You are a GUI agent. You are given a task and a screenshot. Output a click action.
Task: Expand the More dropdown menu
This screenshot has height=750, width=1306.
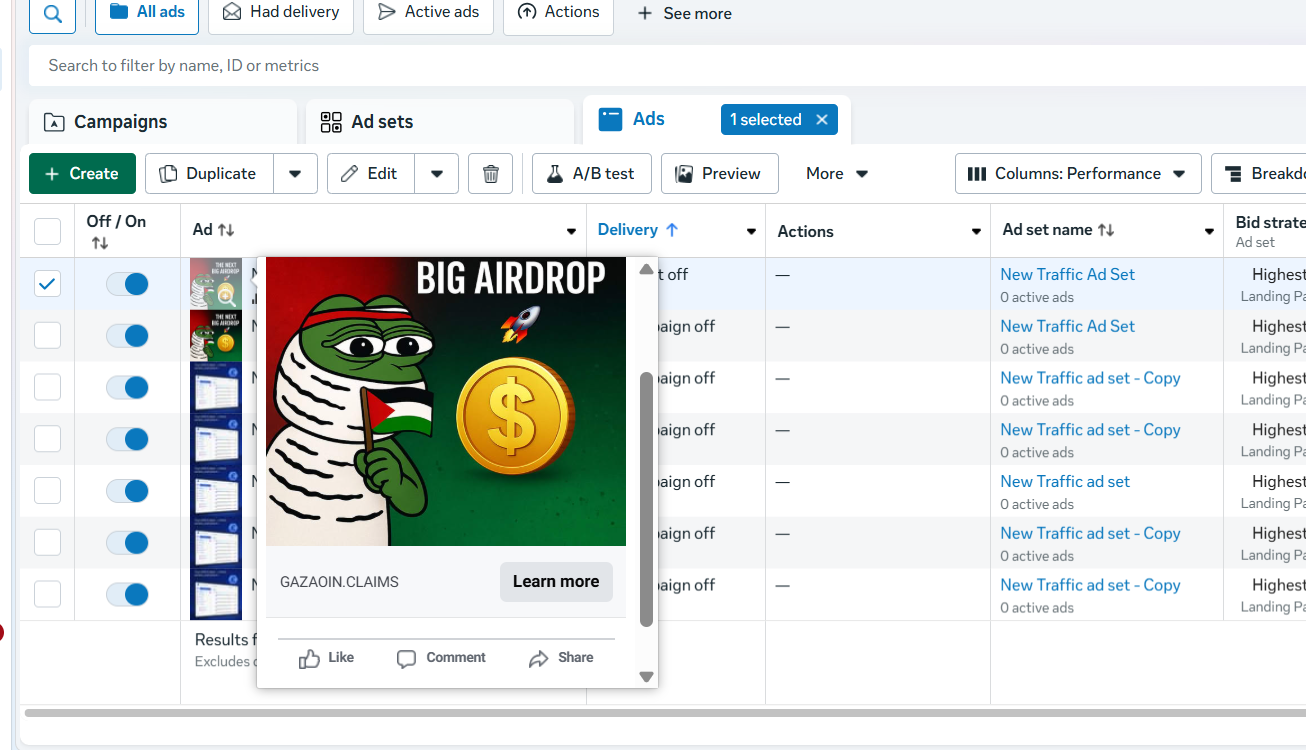coord(837,174)
